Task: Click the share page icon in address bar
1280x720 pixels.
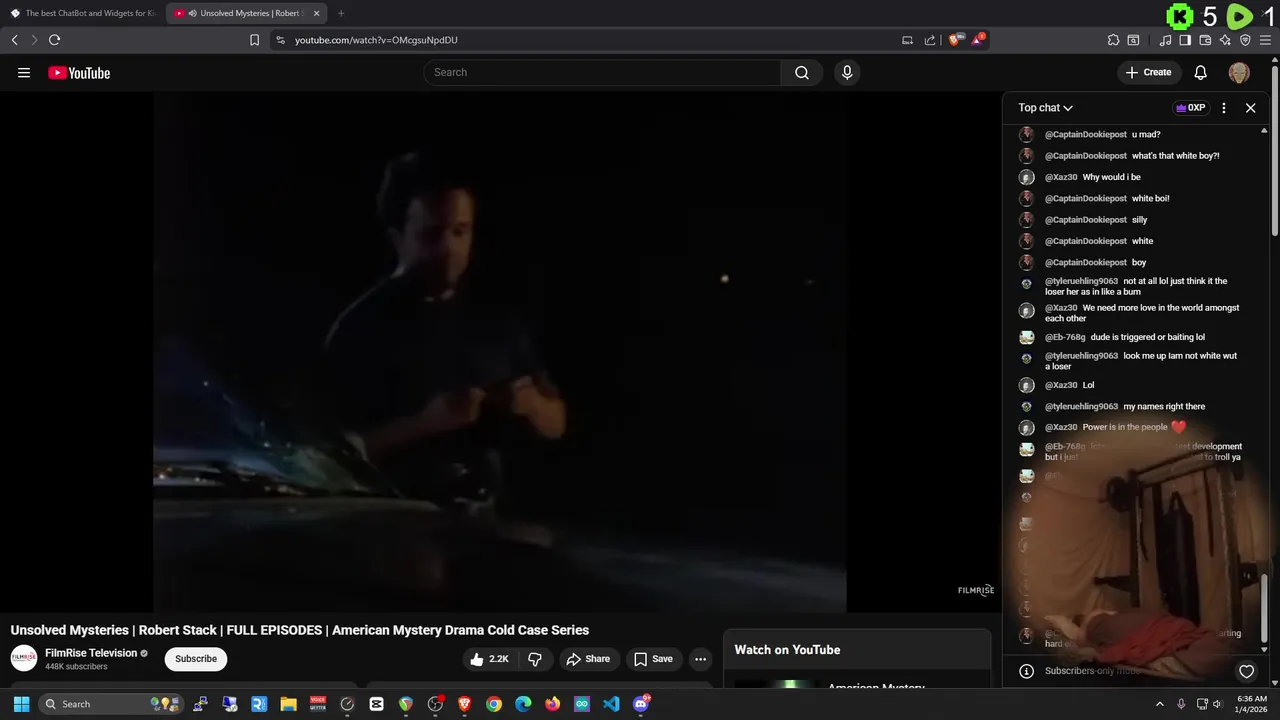Action: [930, 40]
